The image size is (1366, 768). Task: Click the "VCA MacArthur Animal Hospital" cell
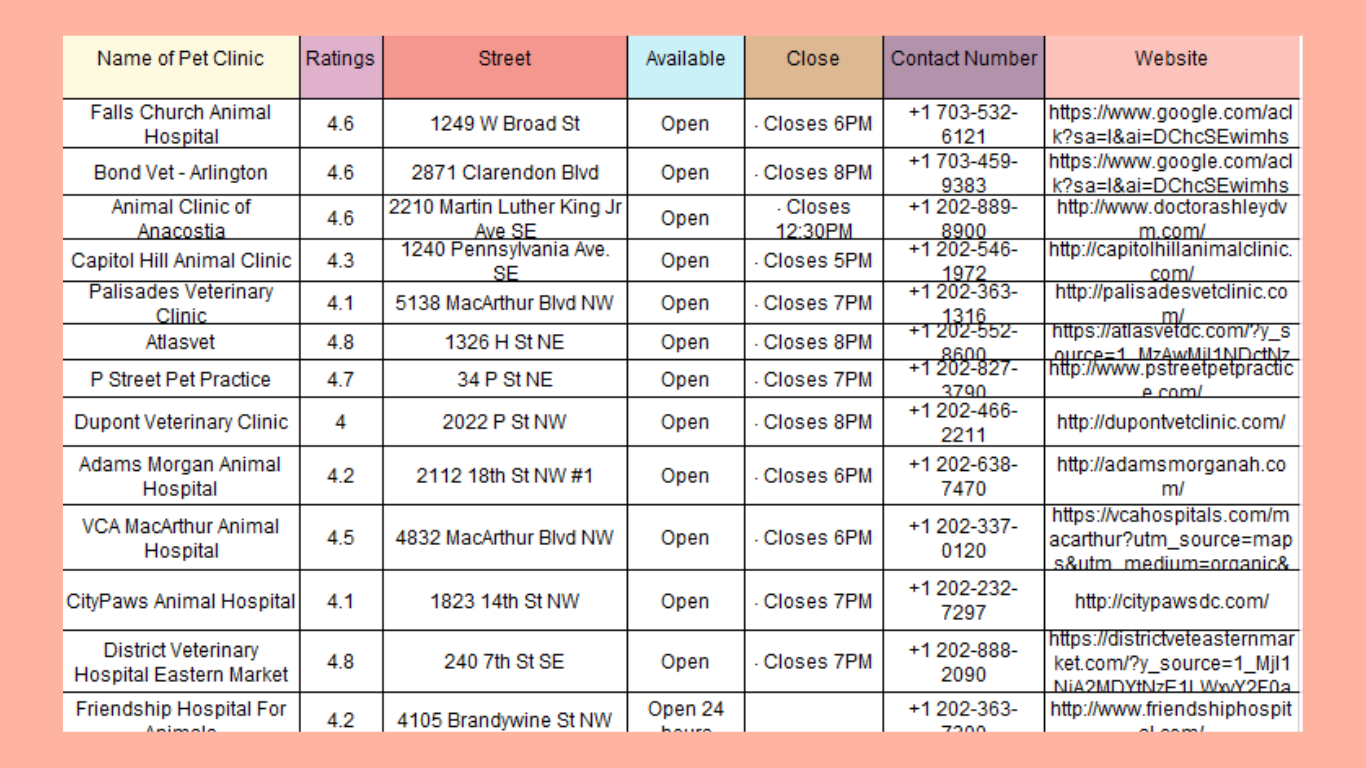[x=181, y=538]
